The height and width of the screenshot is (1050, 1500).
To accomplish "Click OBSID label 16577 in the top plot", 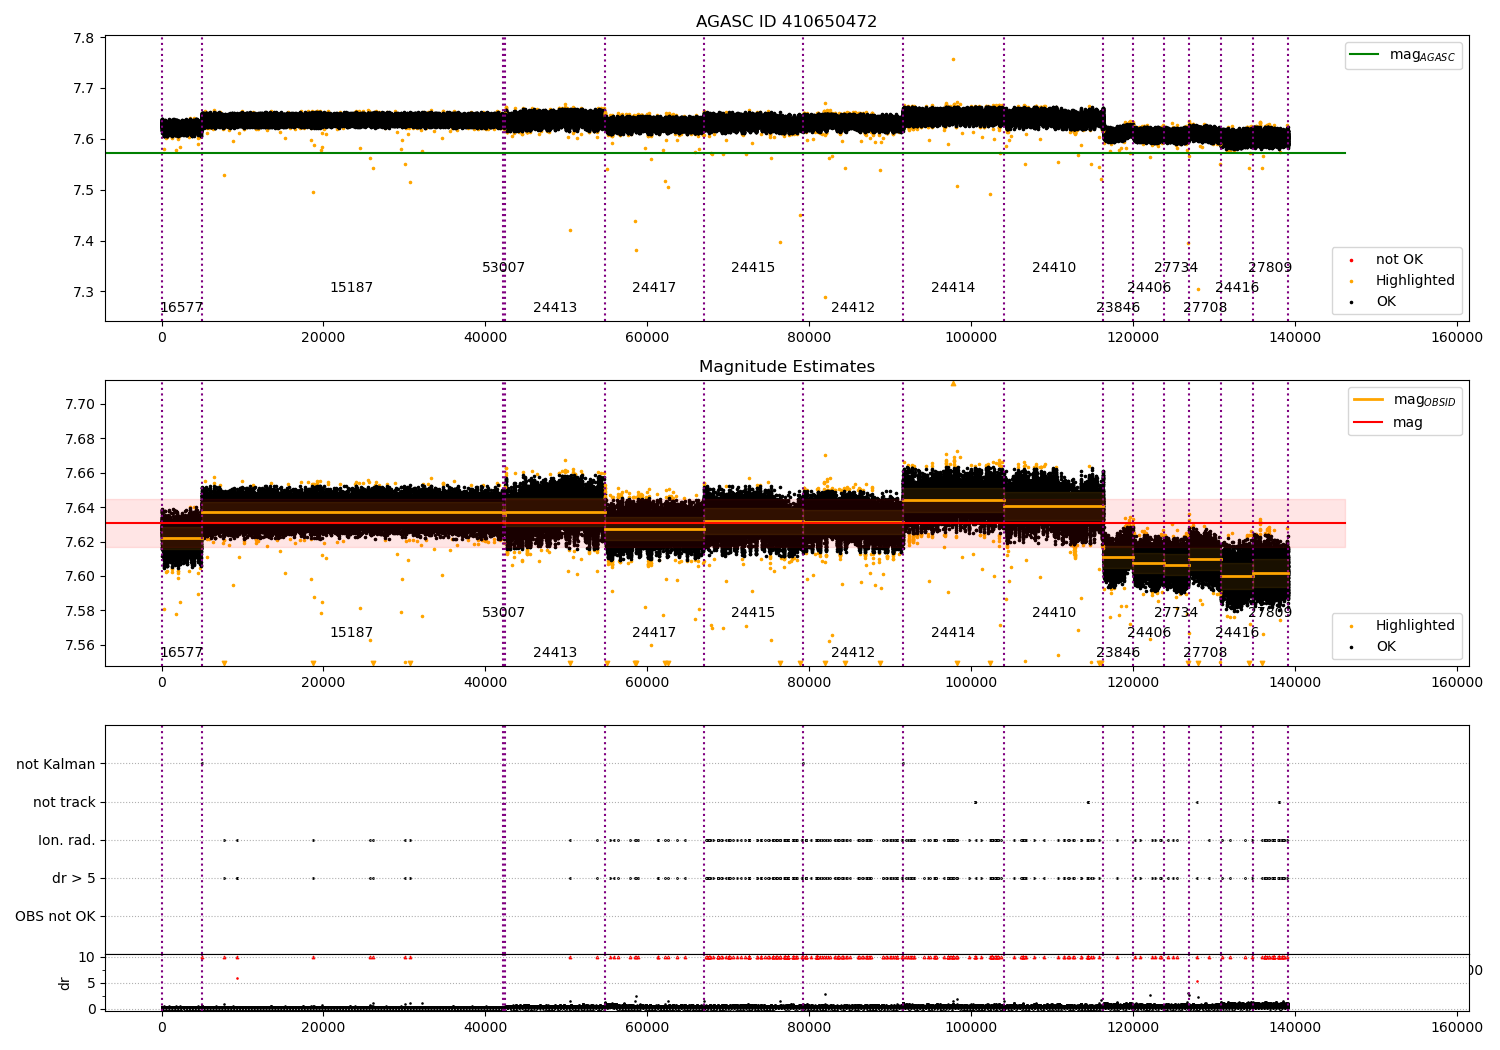I will 181,308.
